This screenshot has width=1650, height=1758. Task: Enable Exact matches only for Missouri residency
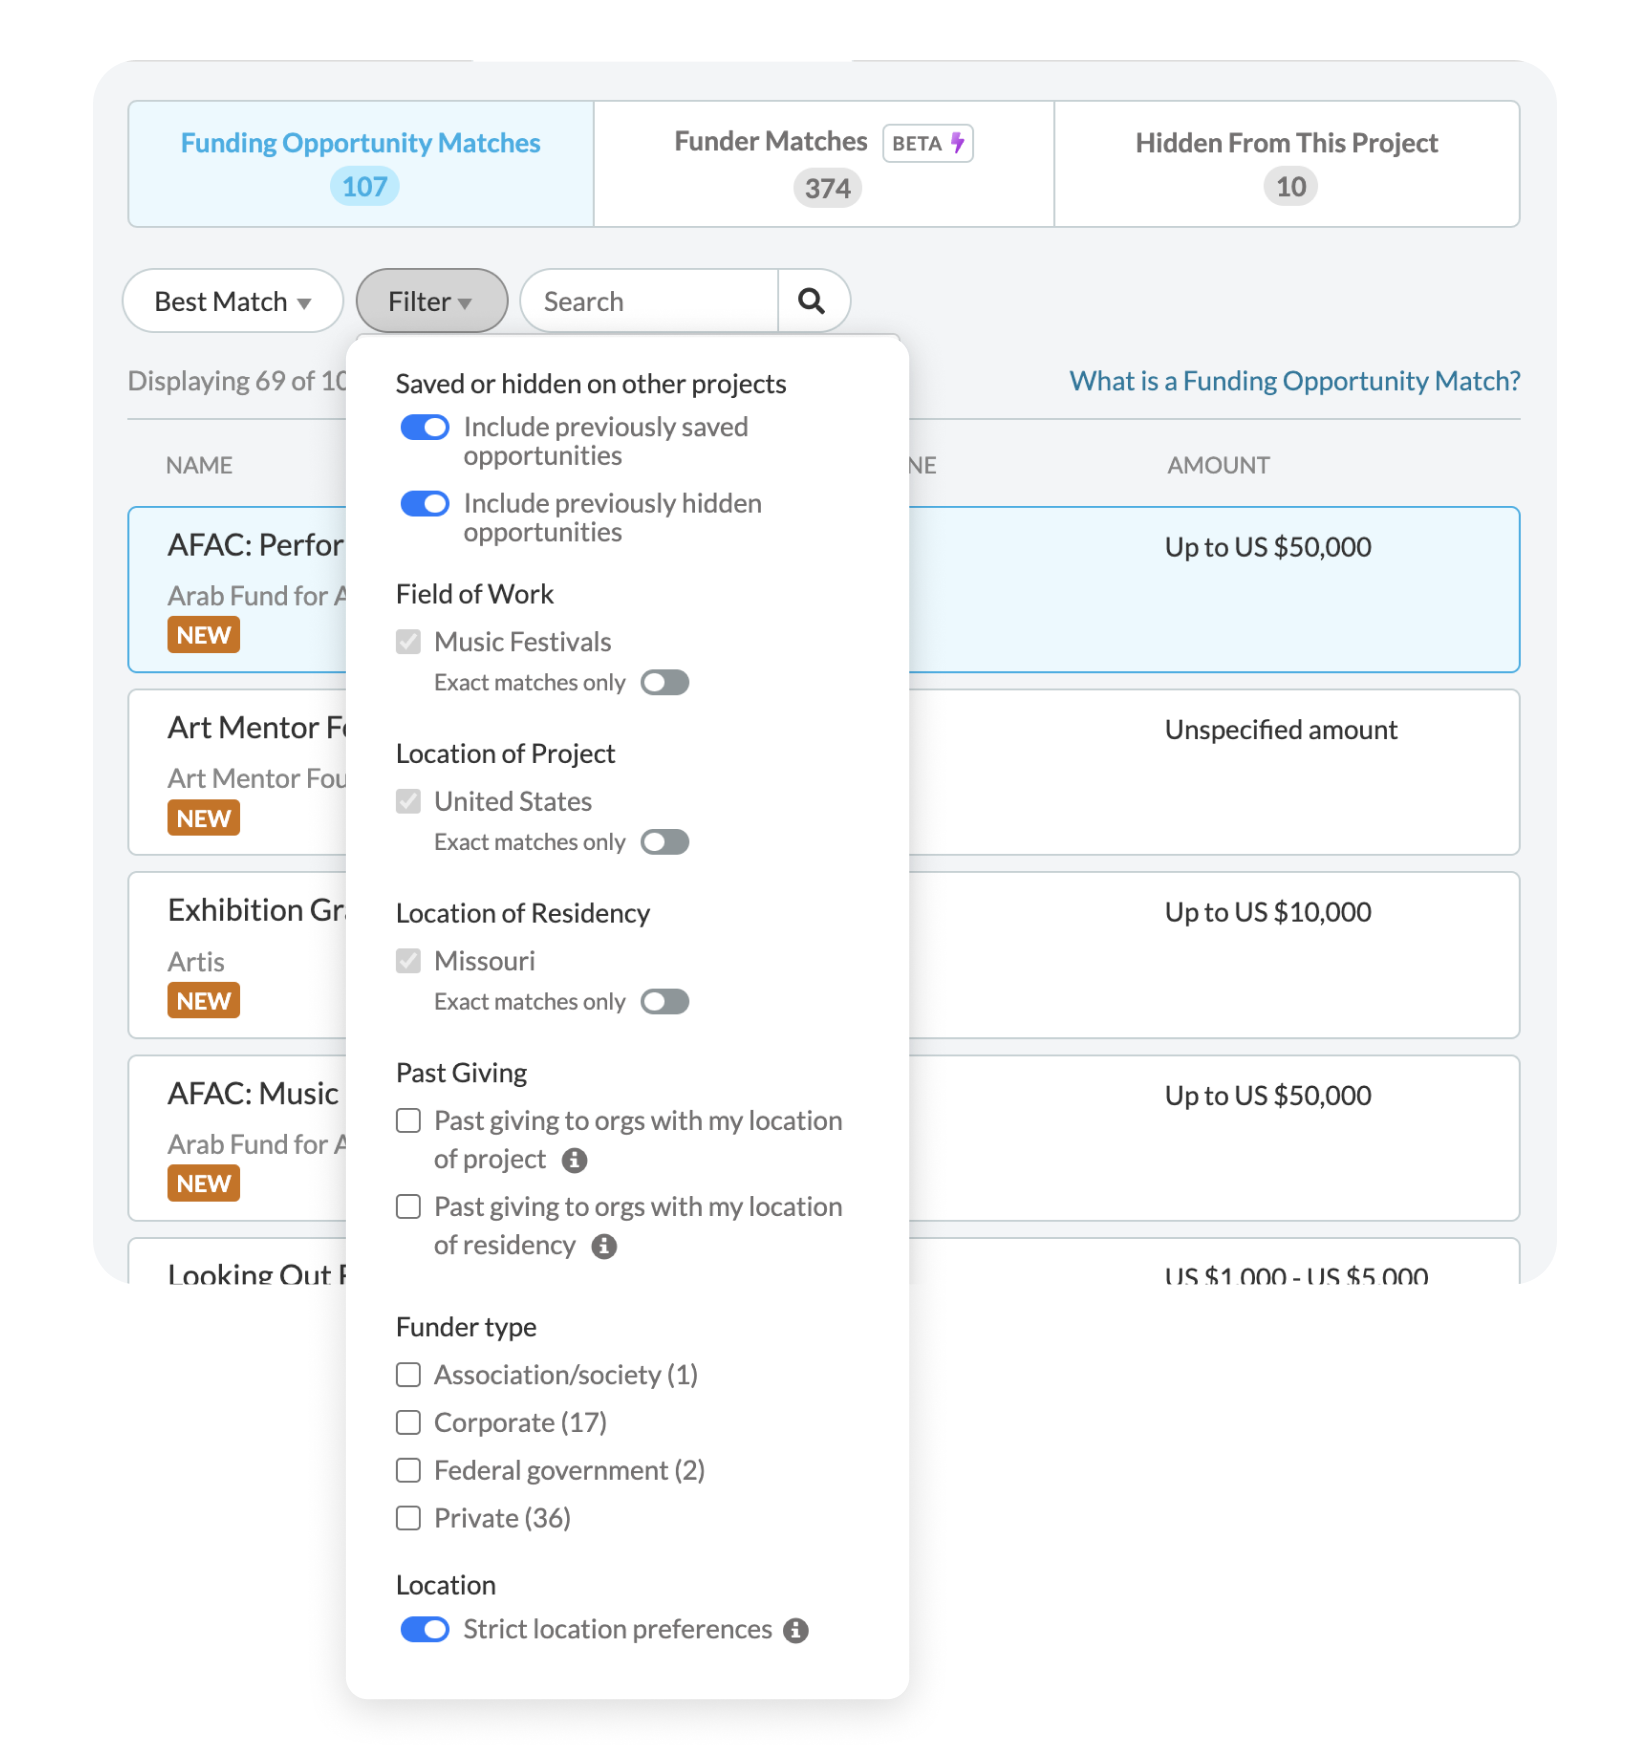[664, 1001]
